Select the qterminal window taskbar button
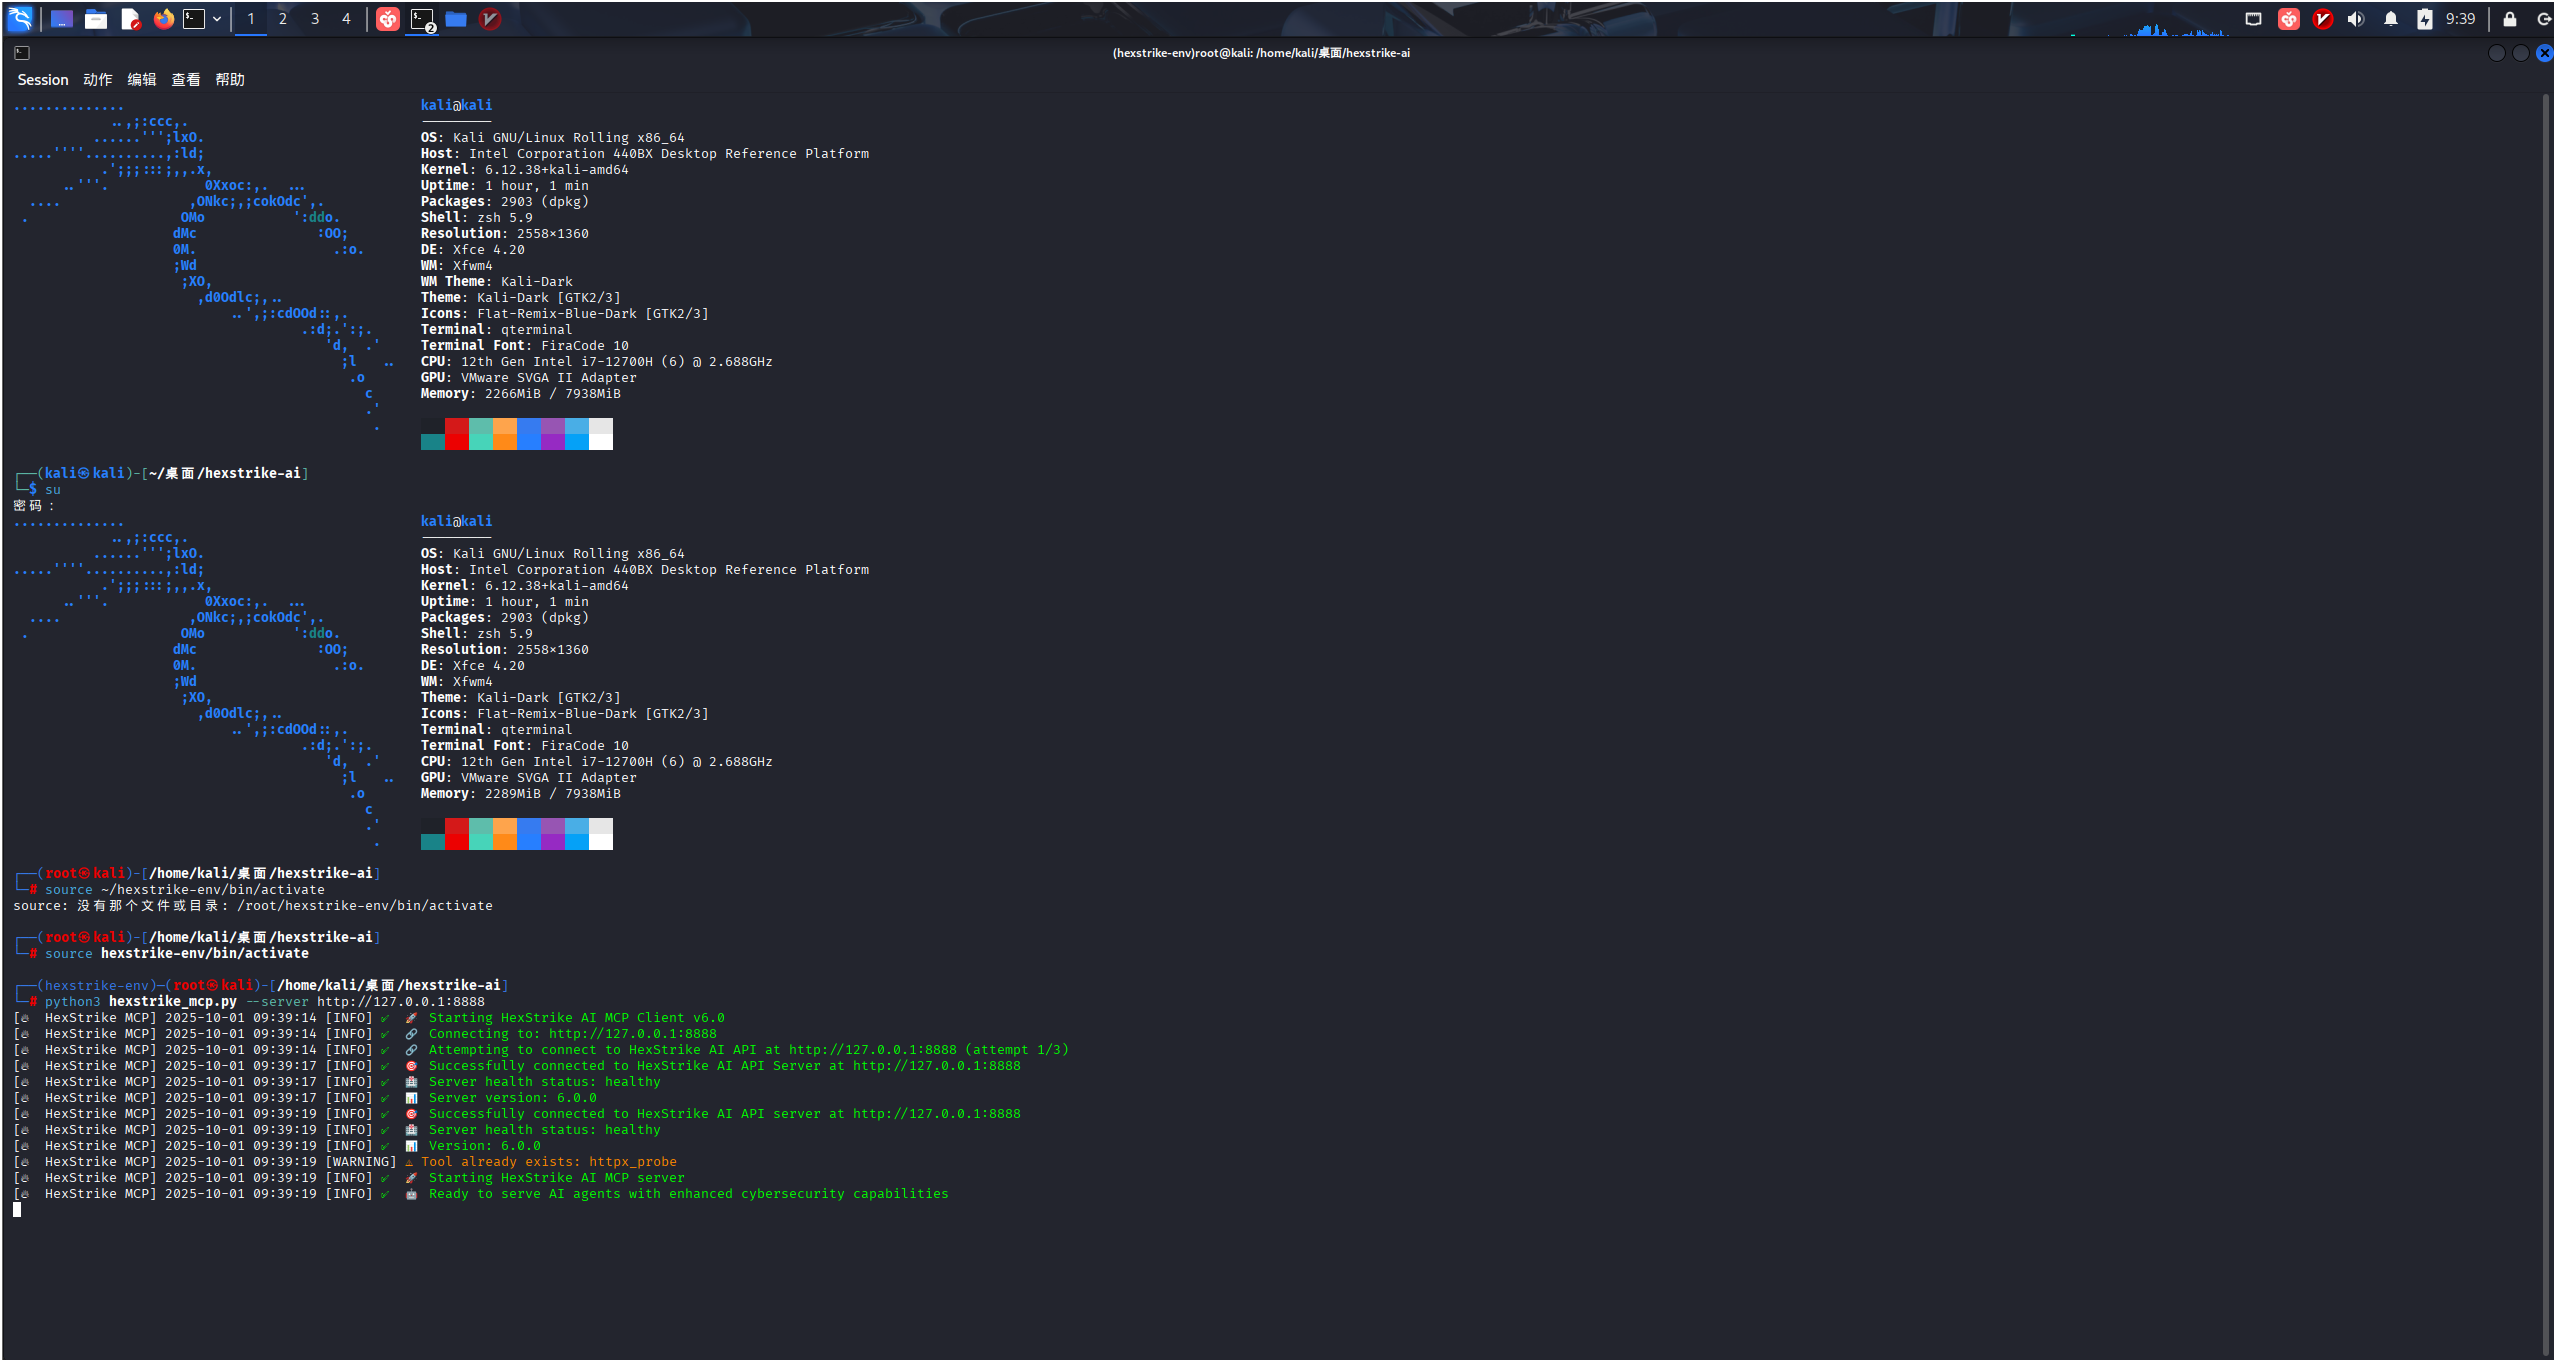This screenshot has height=1362, width=2556. (422, 19)
